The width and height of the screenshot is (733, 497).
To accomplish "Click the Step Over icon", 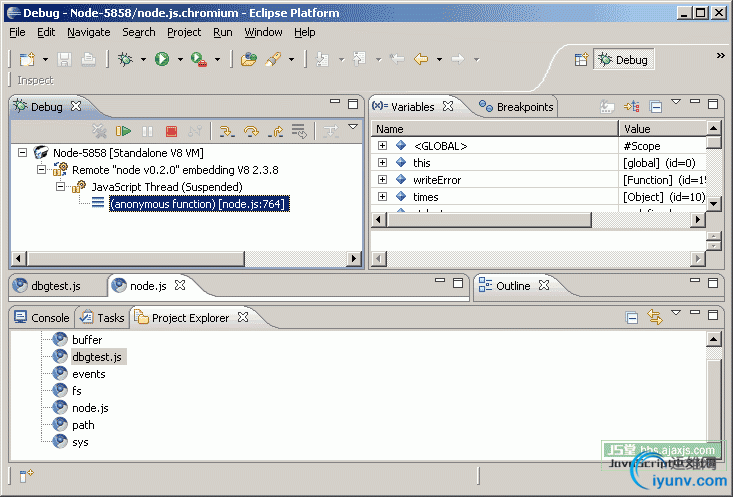I will tap(252, 131).
